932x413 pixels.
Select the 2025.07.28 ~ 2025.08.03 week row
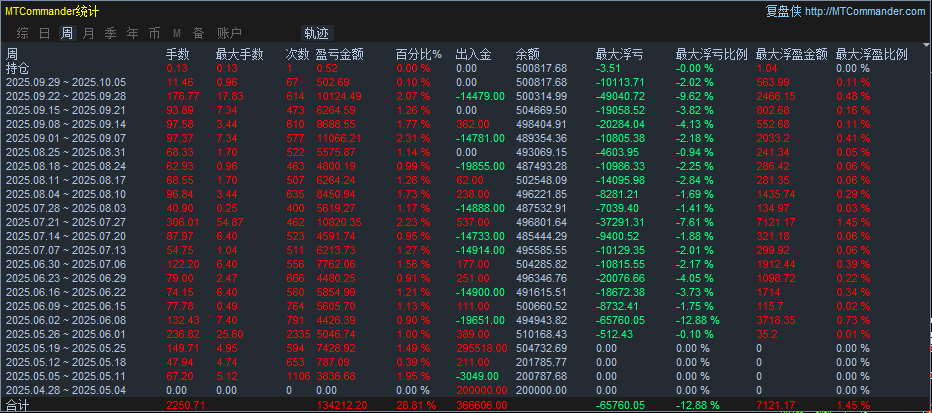tap(466, 208)
